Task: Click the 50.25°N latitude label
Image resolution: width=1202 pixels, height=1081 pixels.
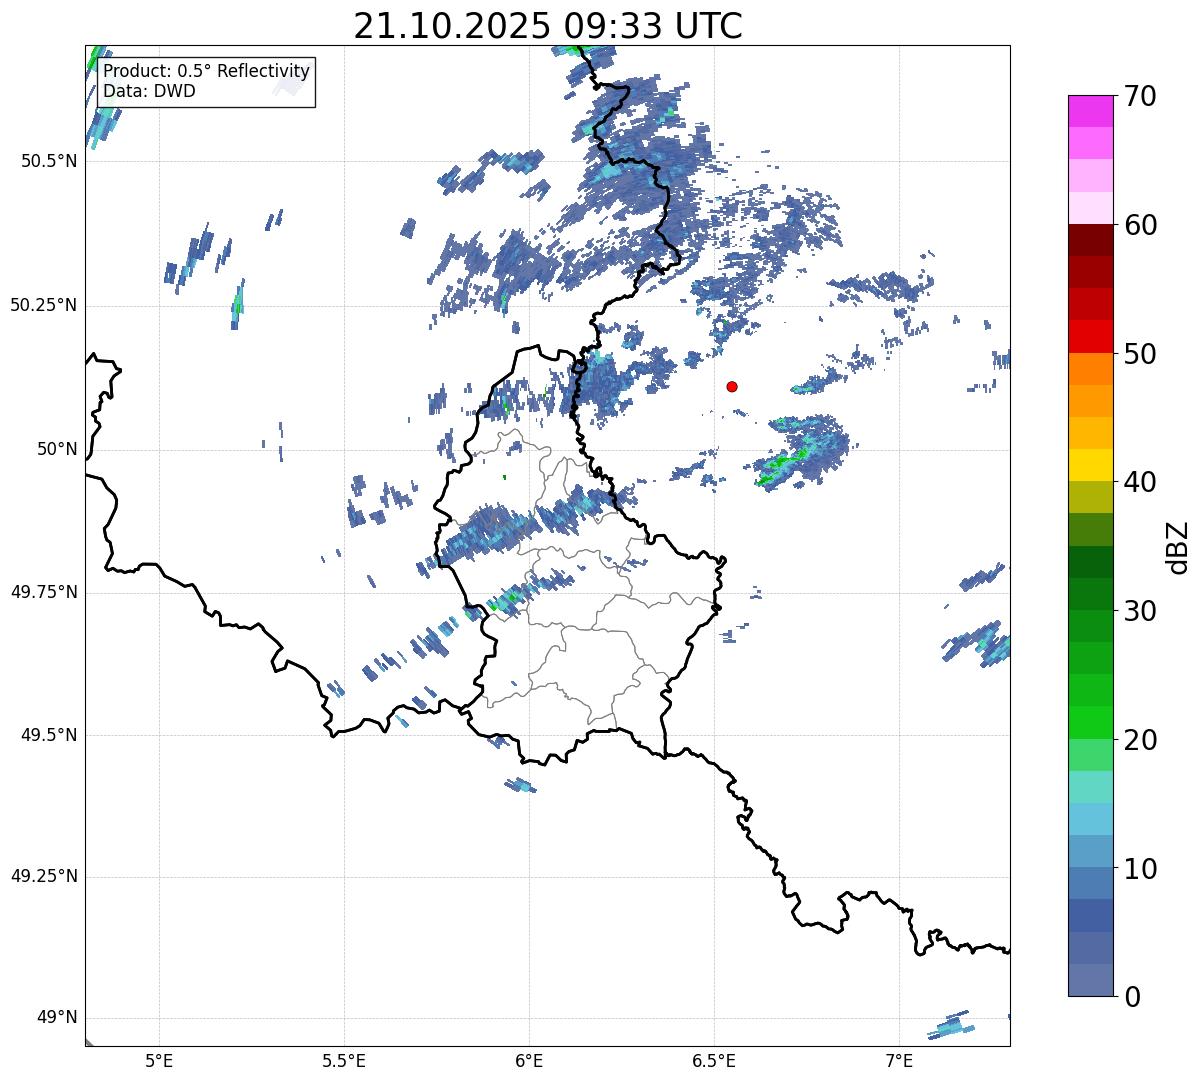Action: pos(44,305)
